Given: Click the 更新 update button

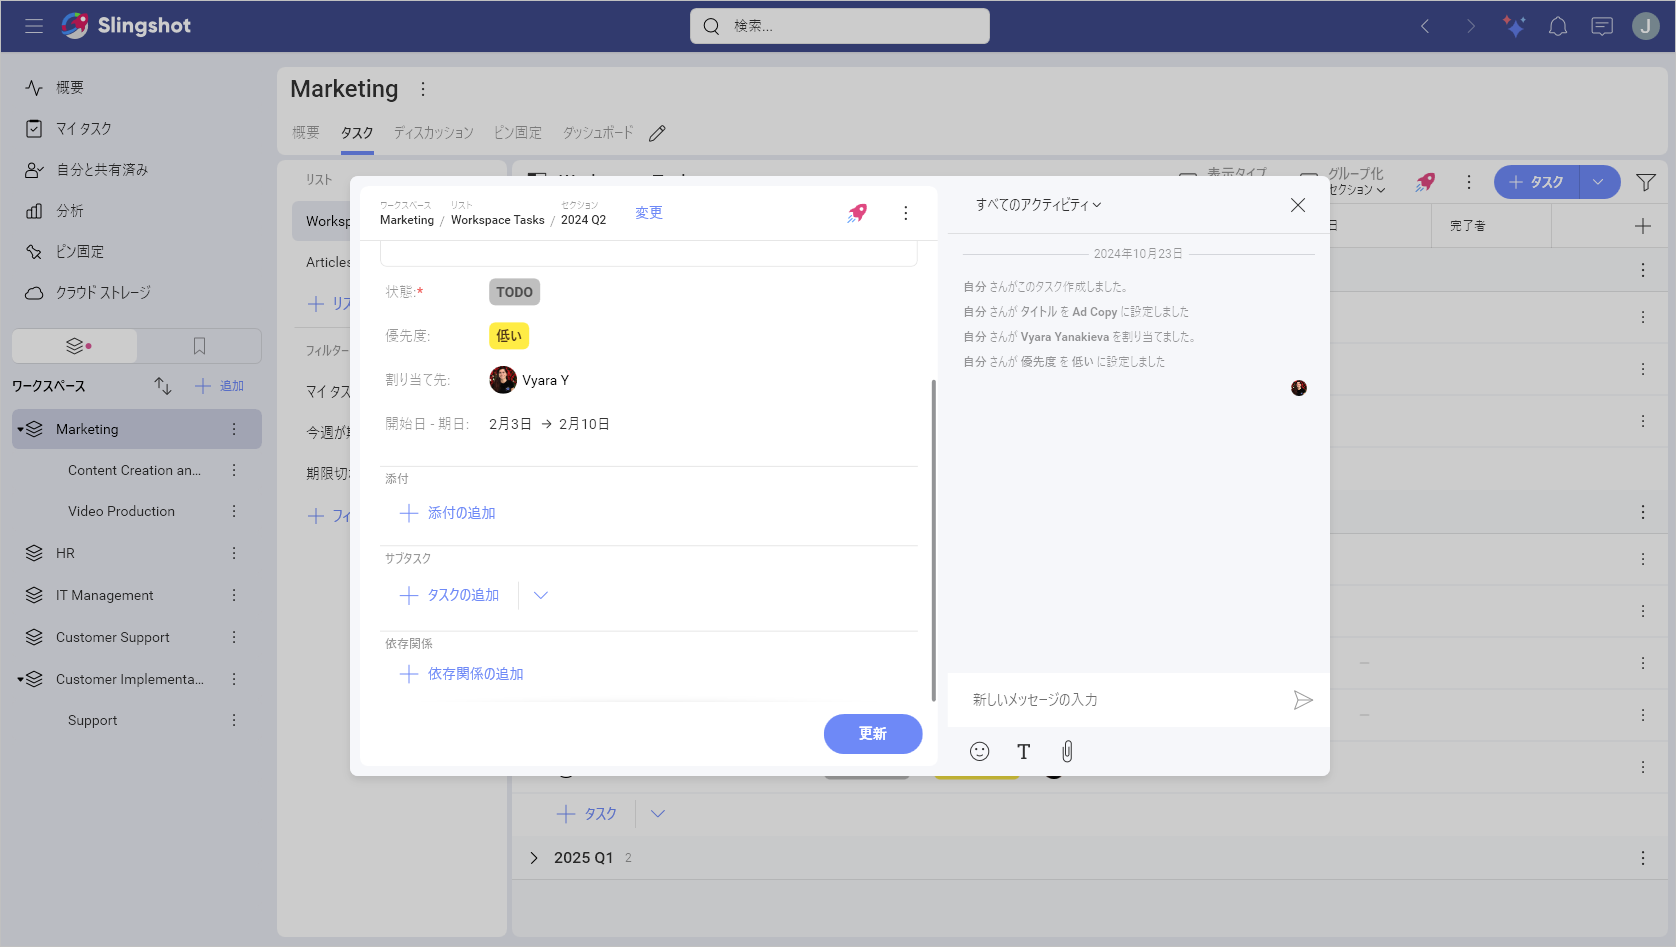Looking at the screenshot, I should [x=873, y=734].
